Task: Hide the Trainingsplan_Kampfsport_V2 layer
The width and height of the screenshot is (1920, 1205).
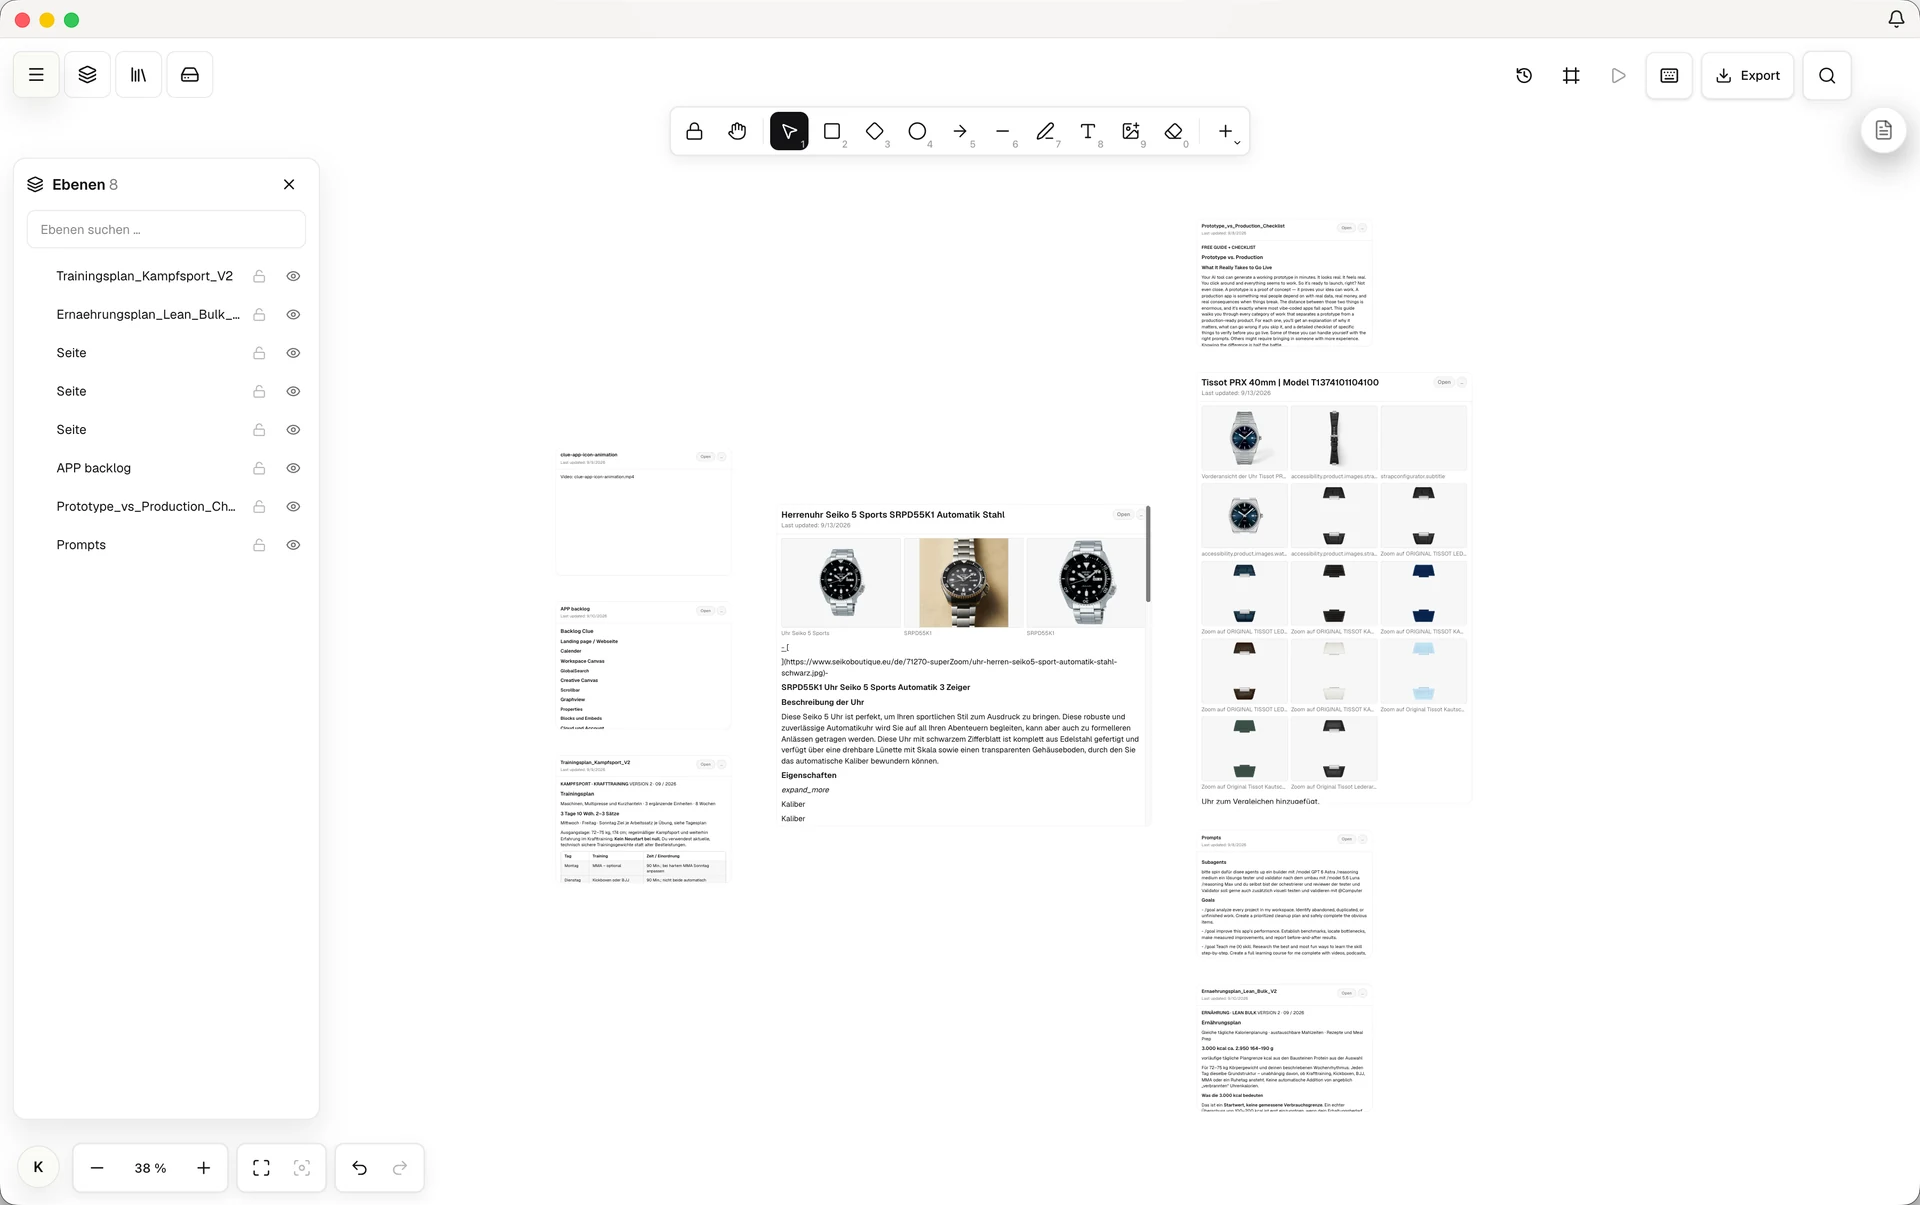Action: [x=293, y=276]
